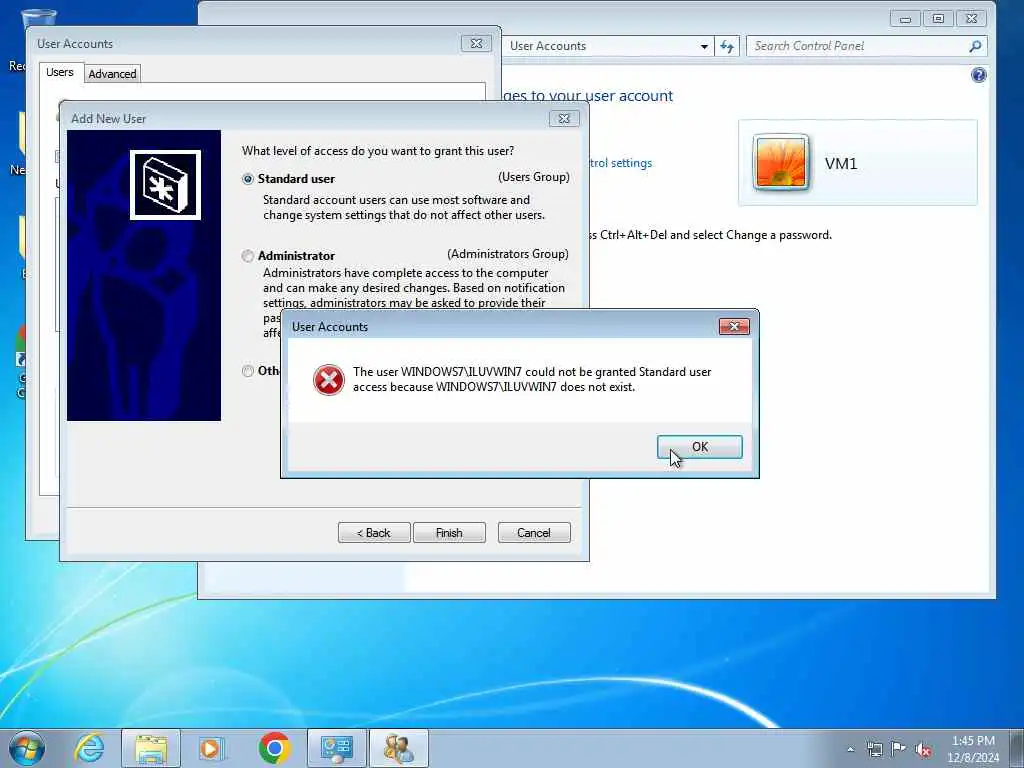Click OK in the error dialog
Image resolution: width=1024 pixels, height=768 pixels.
[699, 447]
